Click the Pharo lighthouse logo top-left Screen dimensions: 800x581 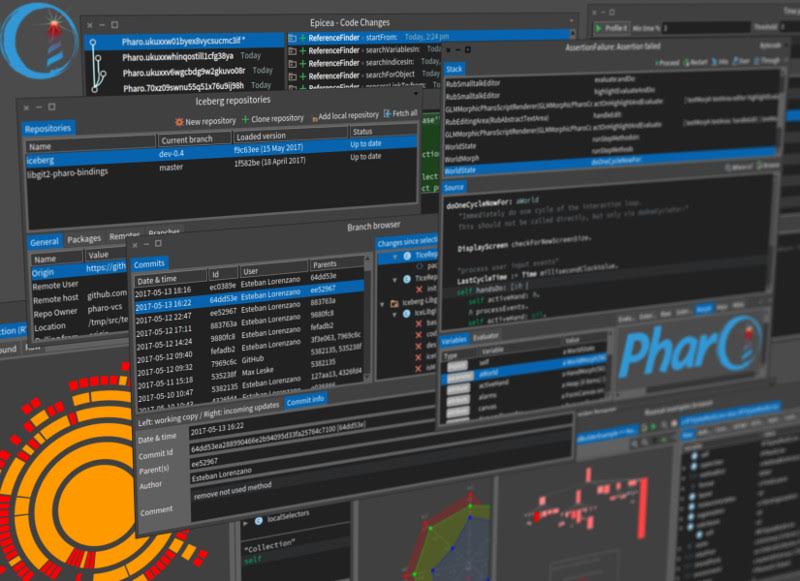point(40,41)
